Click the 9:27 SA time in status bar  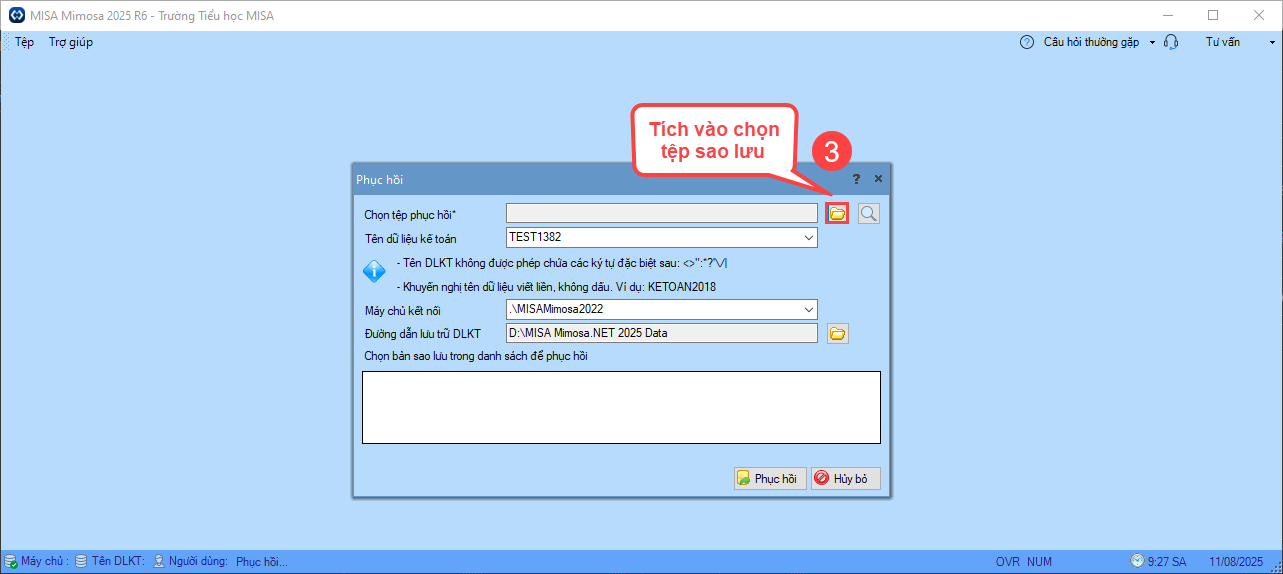click(x=1166, y=562)
